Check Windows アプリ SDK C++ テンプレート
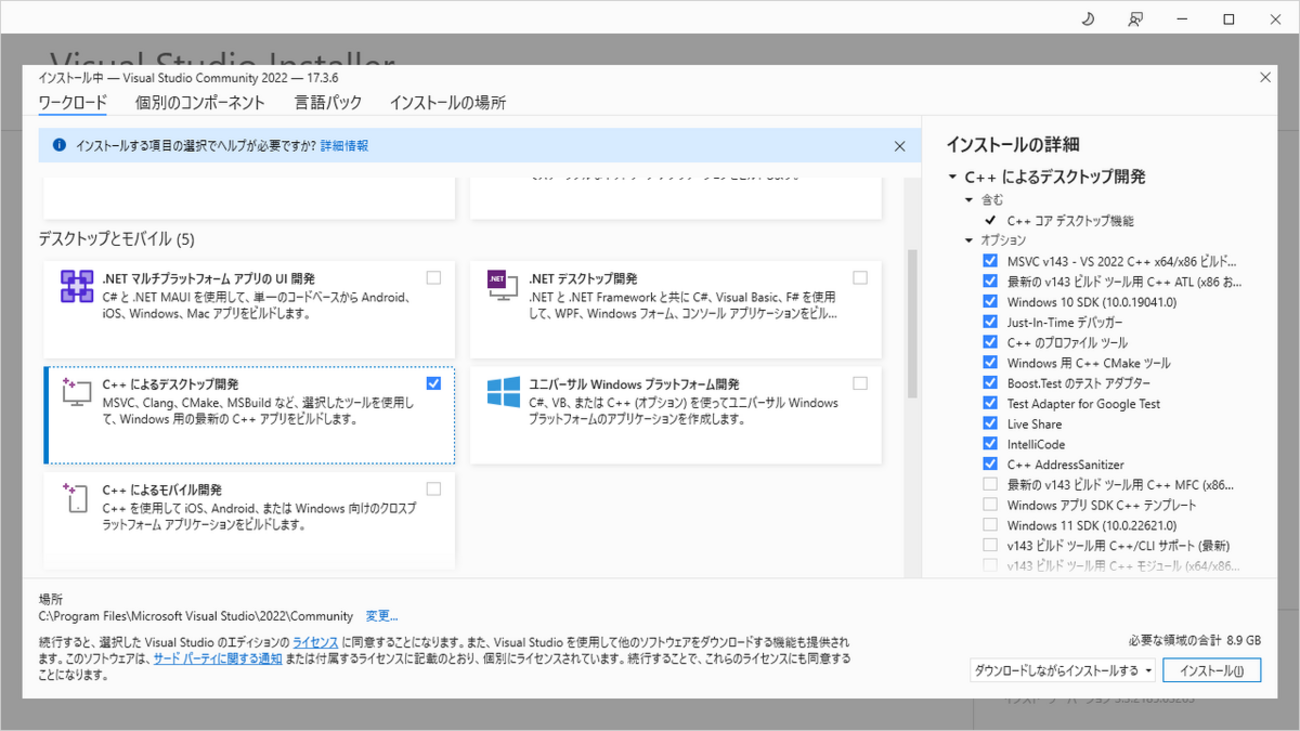 click(990, 505)
